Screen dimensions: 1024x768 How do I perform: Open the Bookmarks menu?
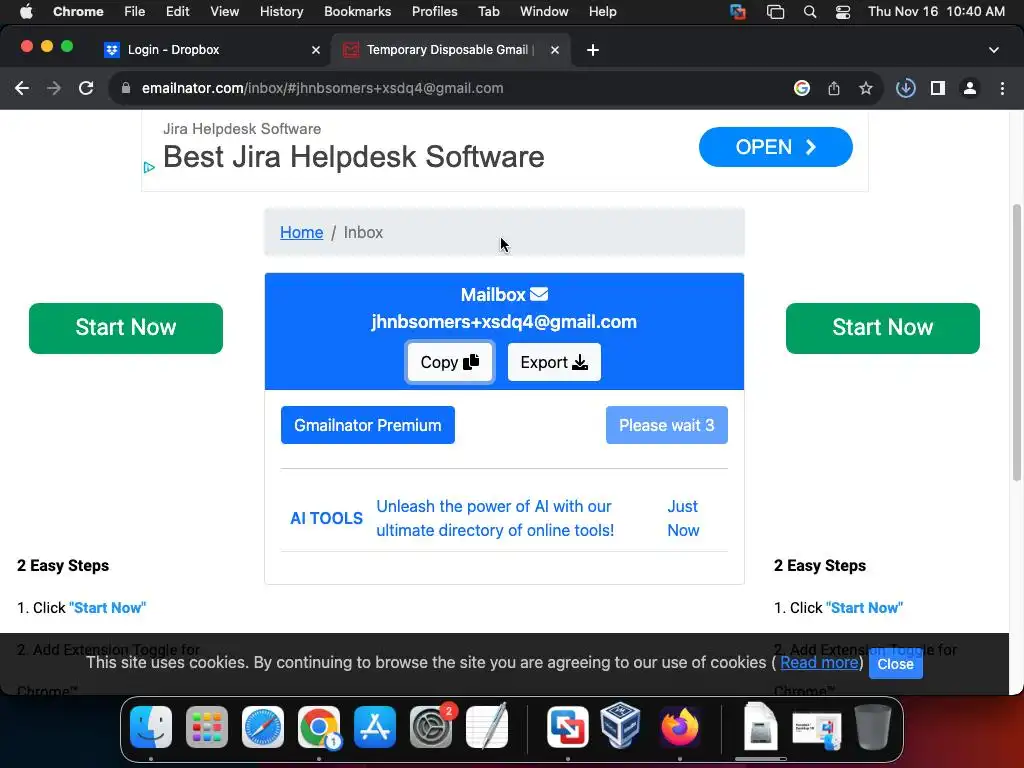(358, 12)
